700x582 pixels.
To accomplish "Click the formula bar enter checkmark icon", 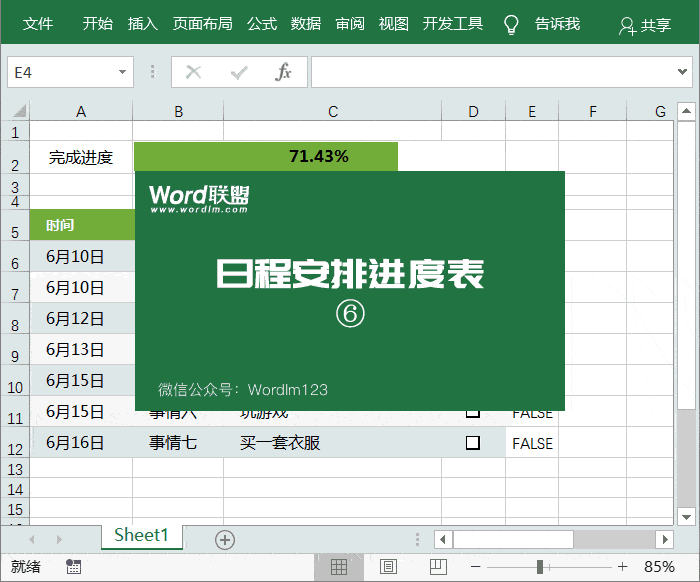I will [239, 72].
